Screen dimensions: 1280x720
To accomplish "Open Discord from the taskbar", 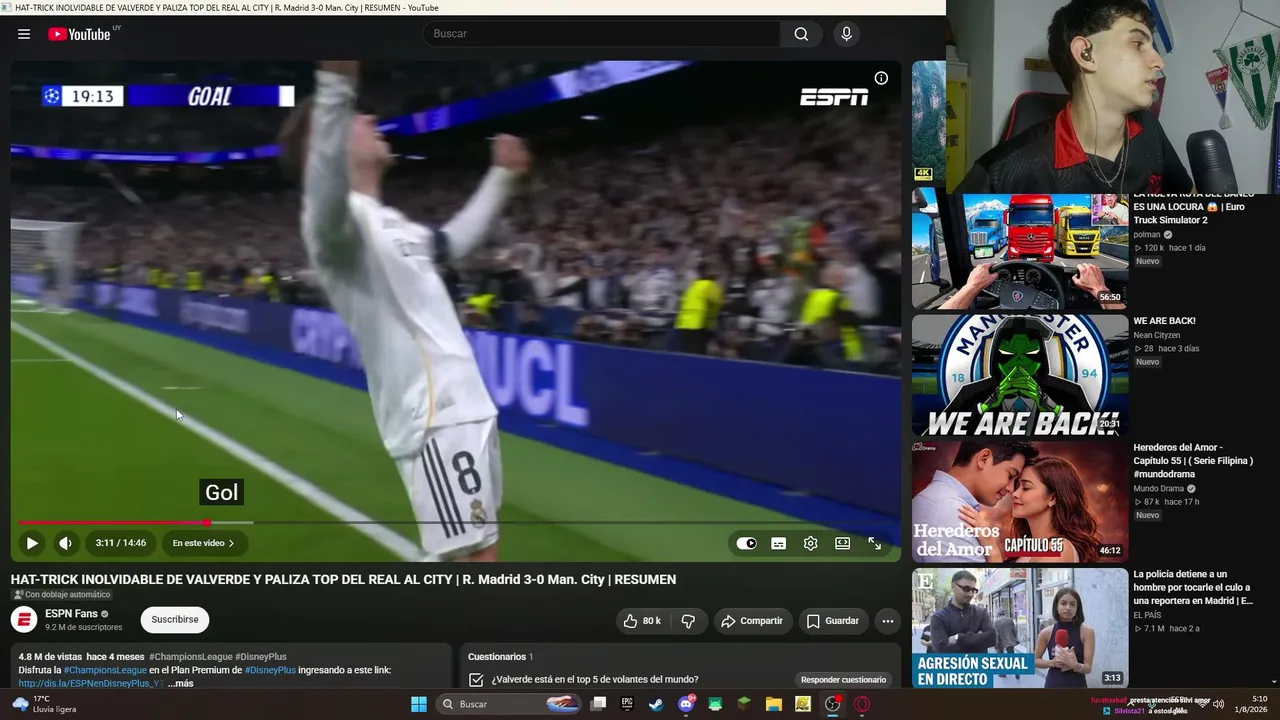I will [x=686, y=704].
